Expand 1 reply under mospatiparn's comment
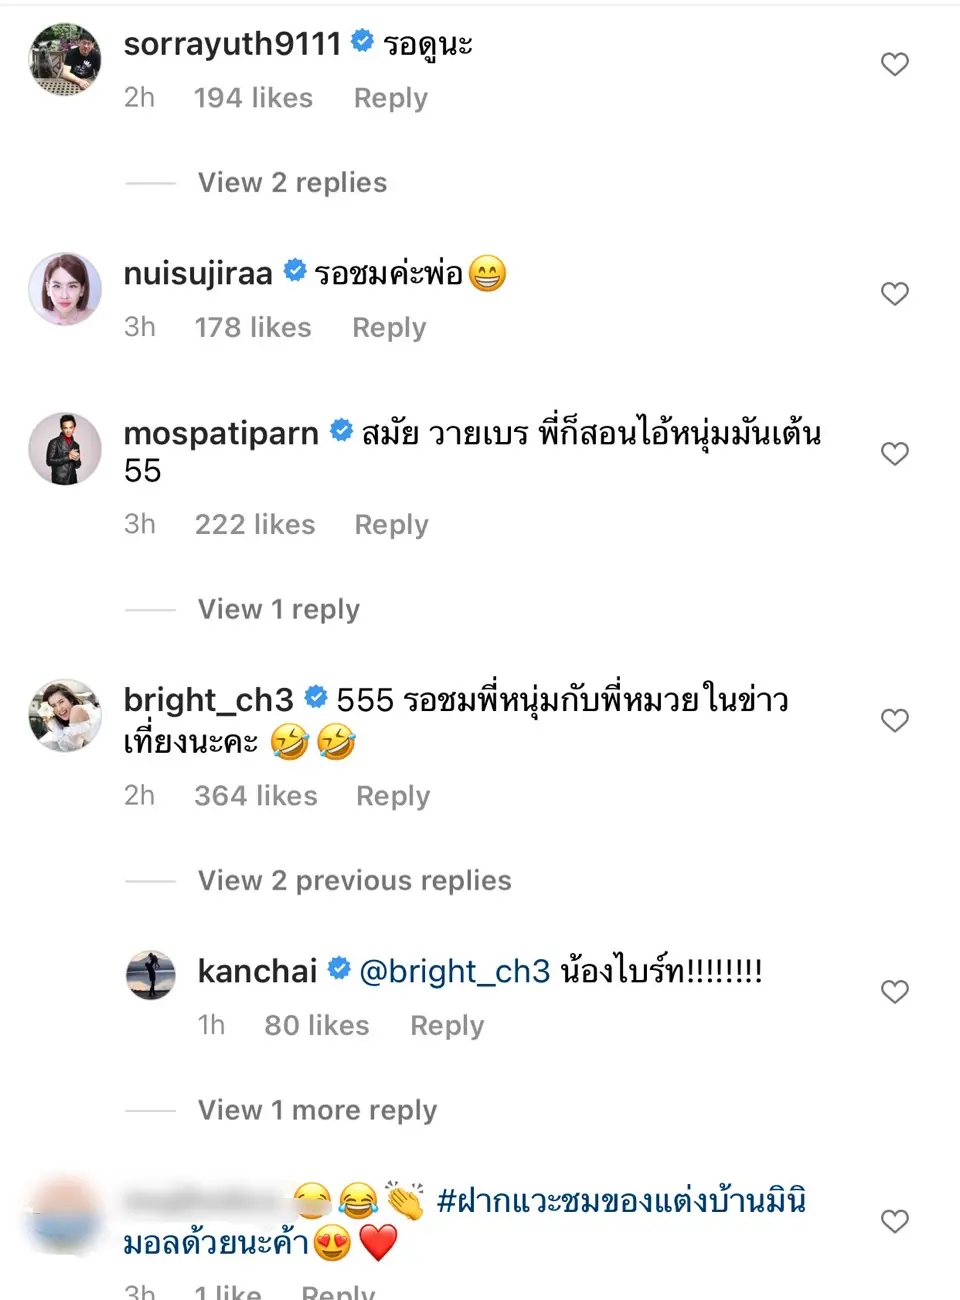This screenshot has height=1300, width=960. pos(278,610)
